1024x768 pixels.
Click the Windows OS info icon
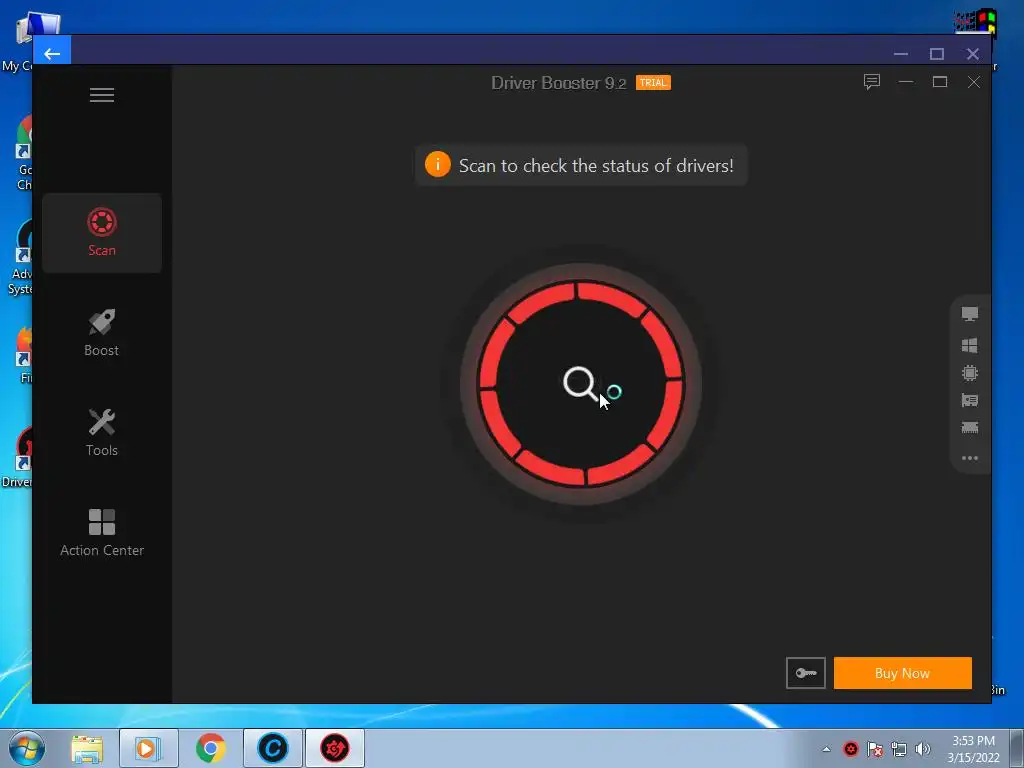click(x=970, y=345)
